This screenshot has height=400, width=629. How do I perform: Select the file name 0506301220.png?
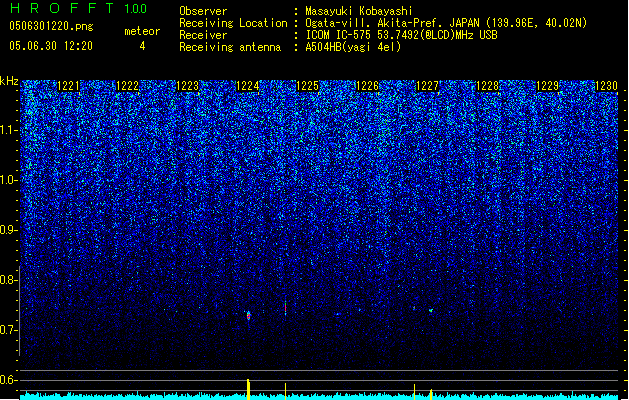51,26
